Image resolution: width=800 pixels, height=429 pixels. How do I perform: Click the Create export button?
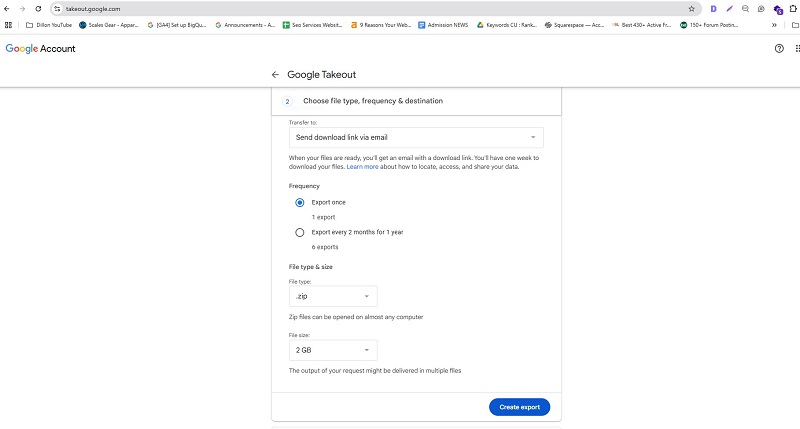519,407
